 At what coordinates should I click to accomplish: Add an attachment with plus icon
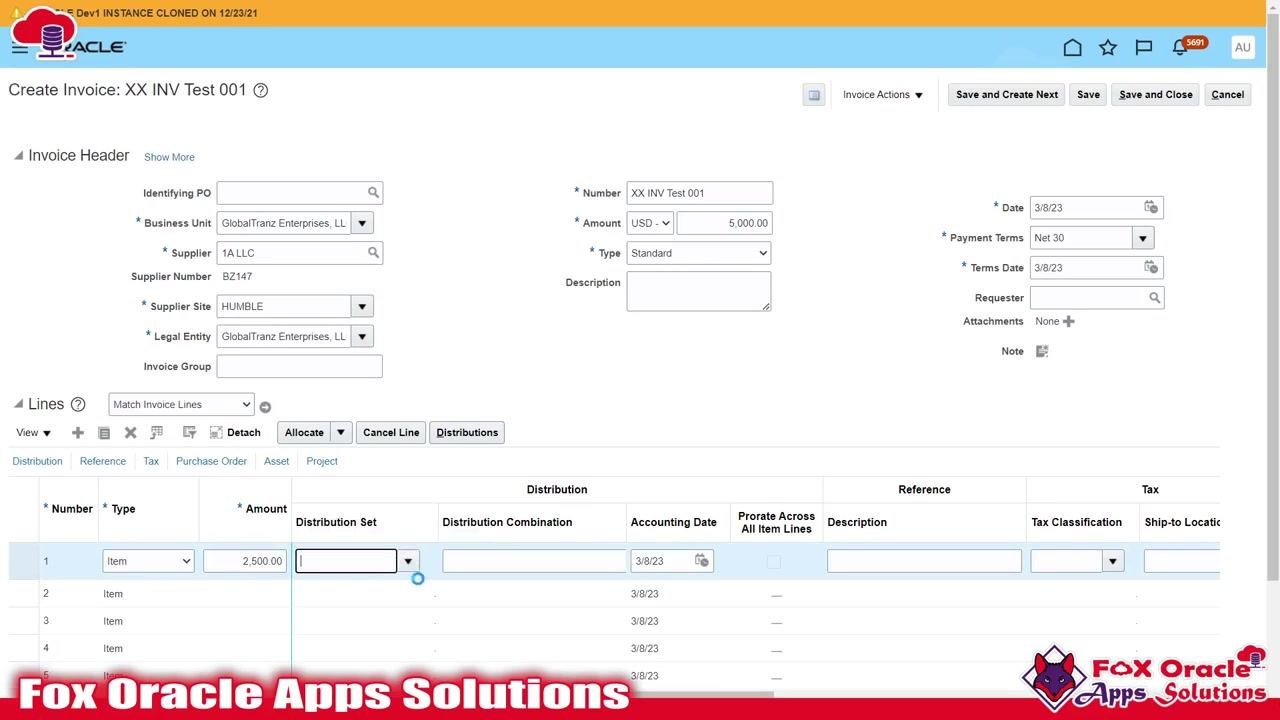click(x=1069, y=321)
